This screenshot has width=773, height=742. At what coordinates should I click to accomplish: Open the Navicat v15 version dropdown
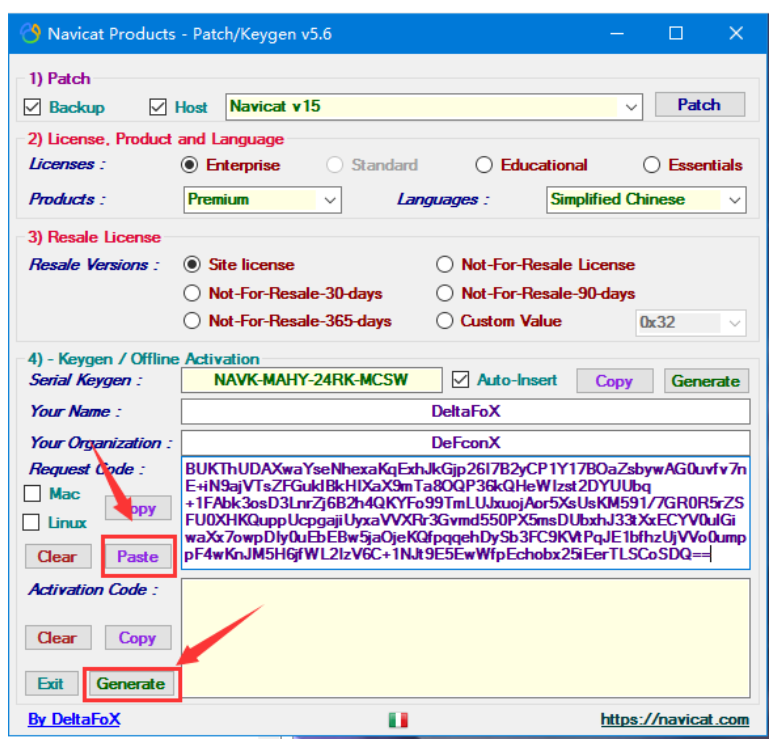point(434,107)
